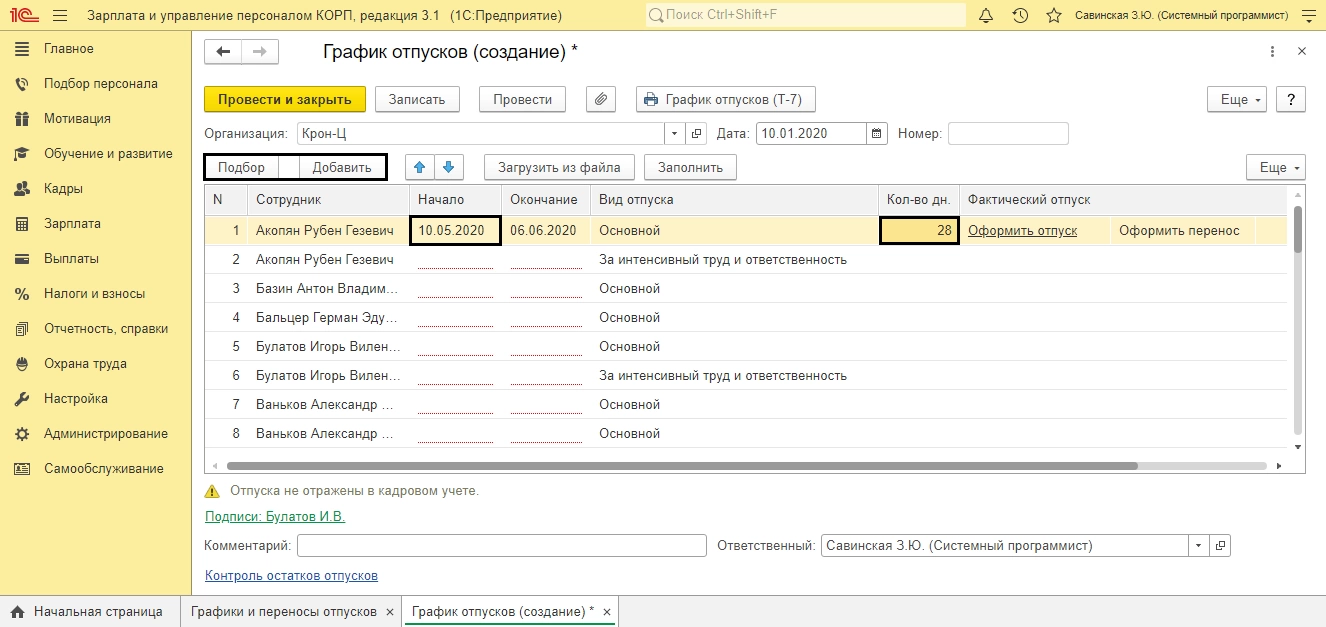This screenshot has height=627, width=1326.
Task: Click Провести и закрыть button
Action: coord(285,99)
